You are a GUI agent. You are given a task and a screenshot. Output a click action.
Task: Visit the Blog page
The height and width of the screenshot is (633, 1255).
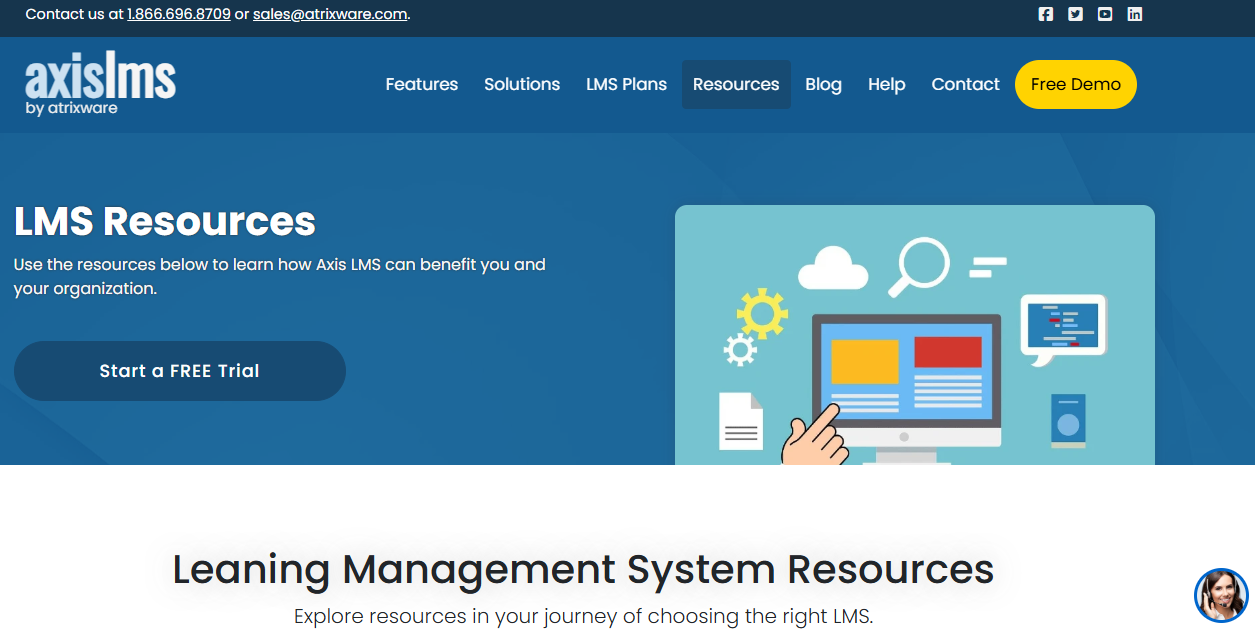[823, 84]
